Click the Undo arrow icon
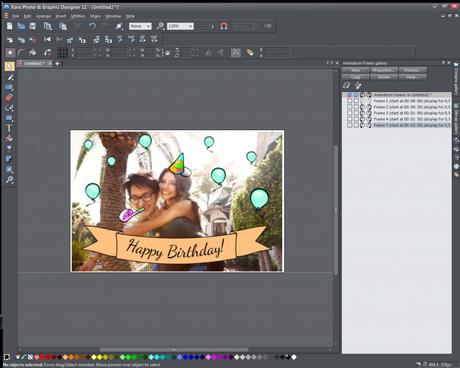 (92, 26)
